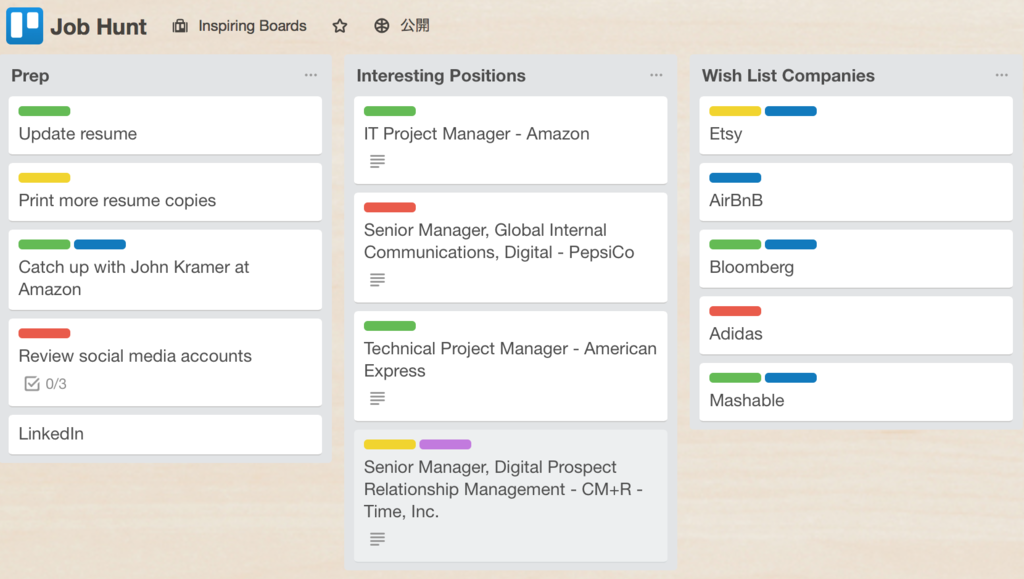Open Wish List Companies list menu ellipsis

tap(1002, 75)
